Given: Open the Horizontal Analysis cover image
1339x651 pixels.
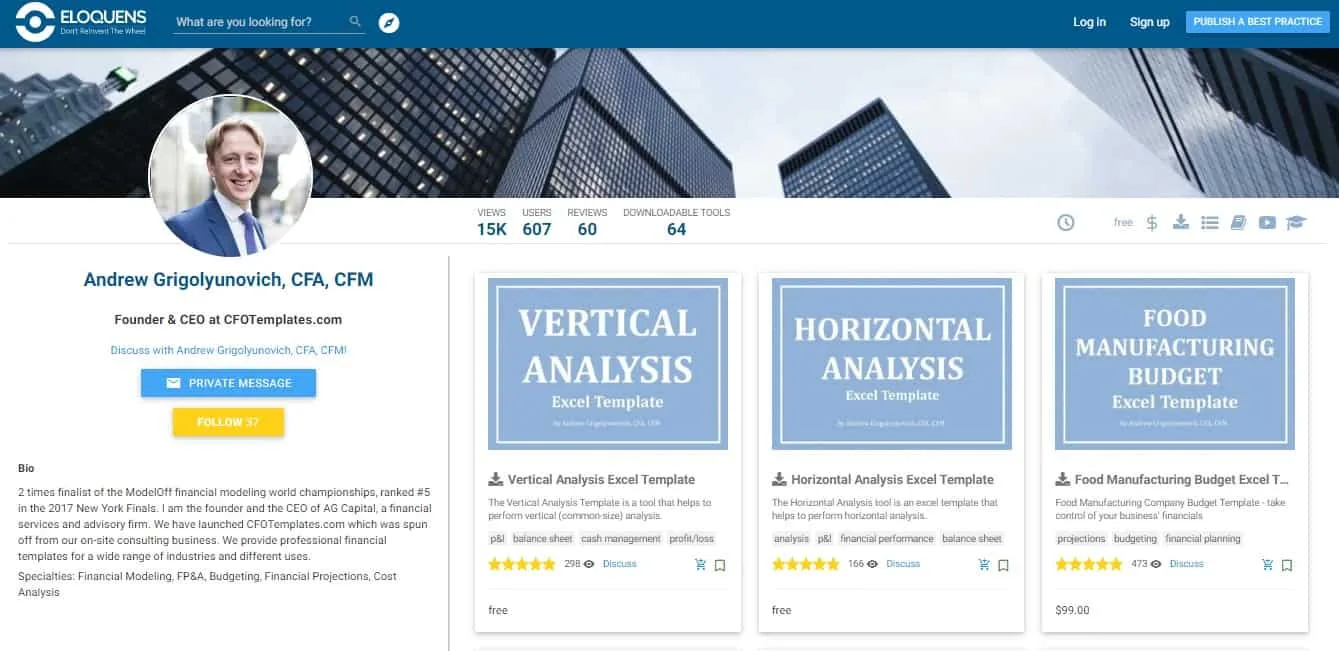Looking at the screenshot, I should point(892,364).
